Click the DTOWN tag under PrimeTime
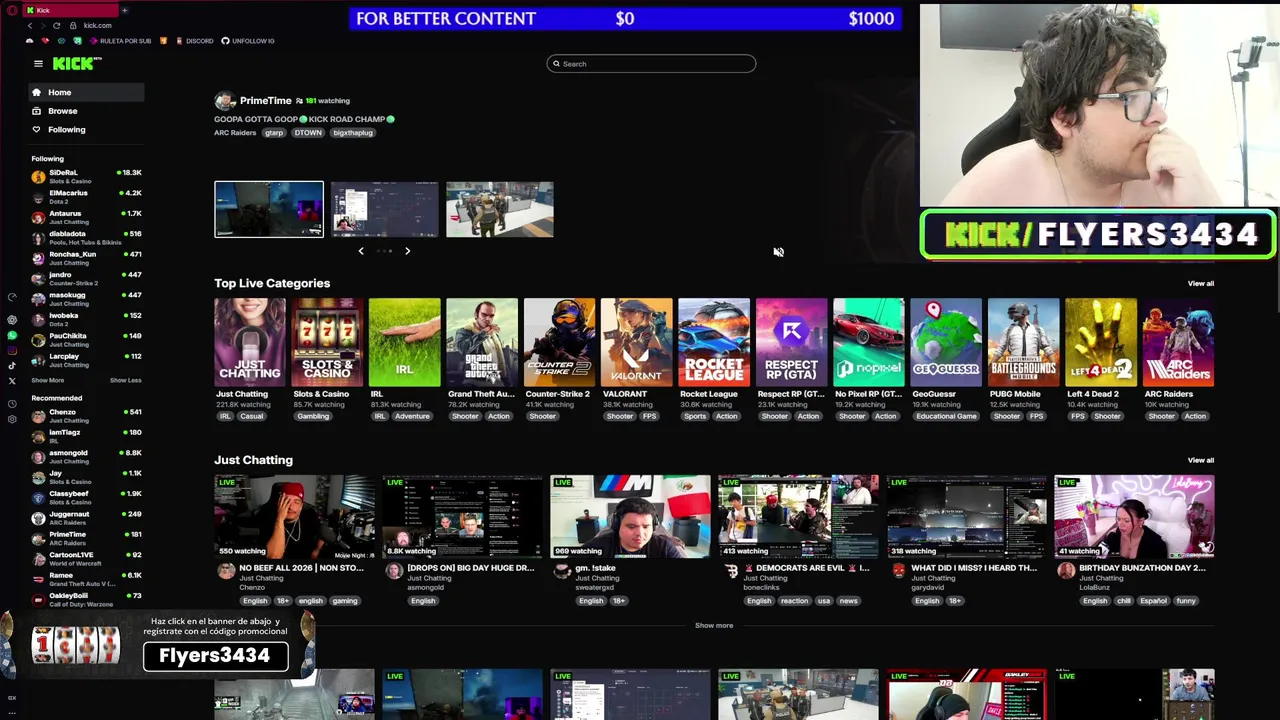Screen dimensions: 1280x720 tap(308, 133)
